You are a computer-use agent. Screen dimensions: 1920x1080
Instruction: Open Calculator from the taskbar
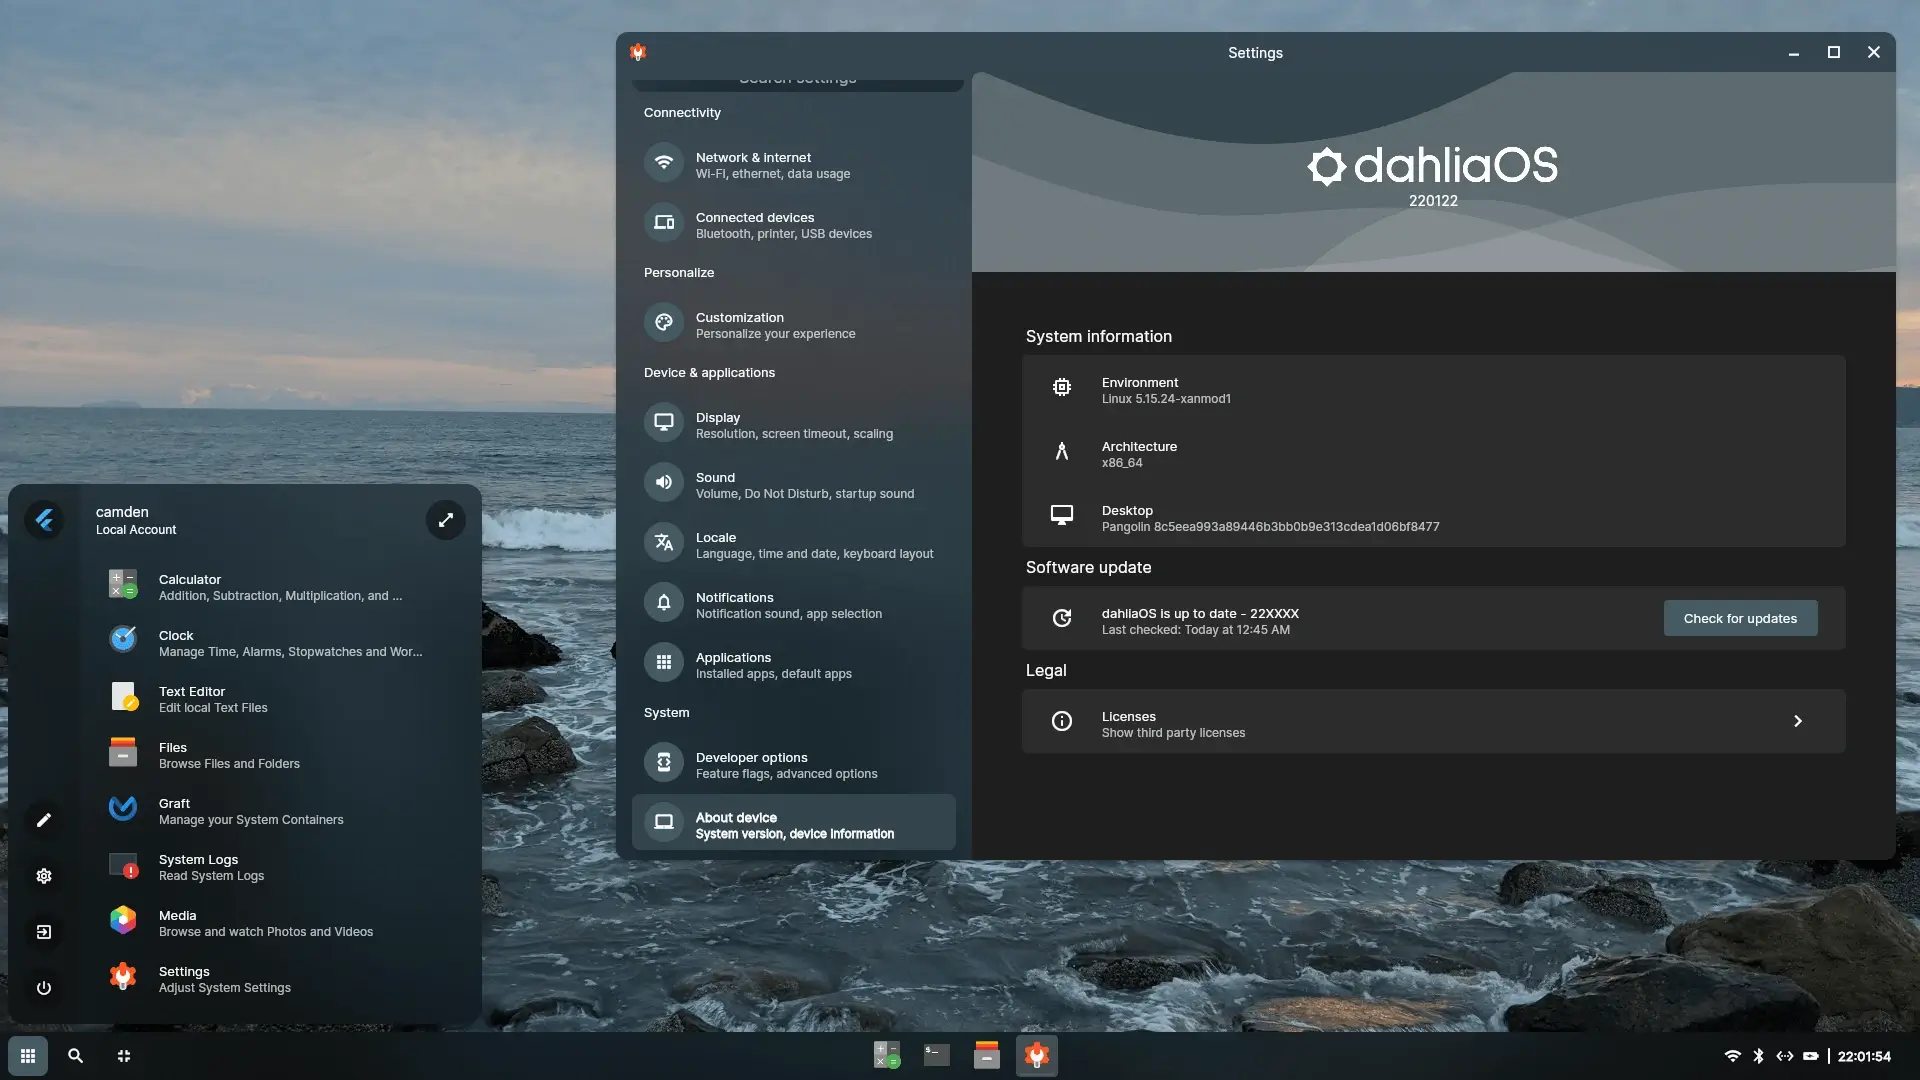click(887, 1056)
